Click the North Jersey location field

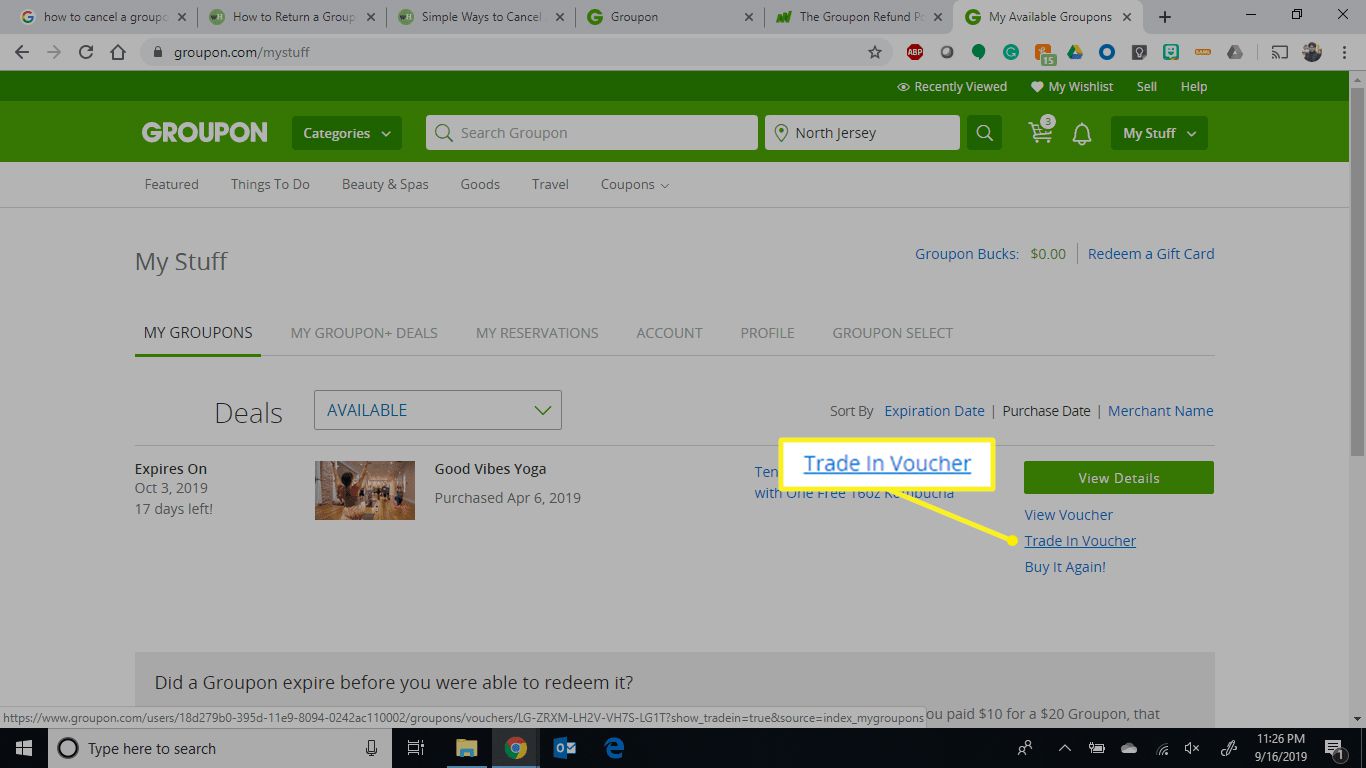pyautogui.click(x=862, y=133)
